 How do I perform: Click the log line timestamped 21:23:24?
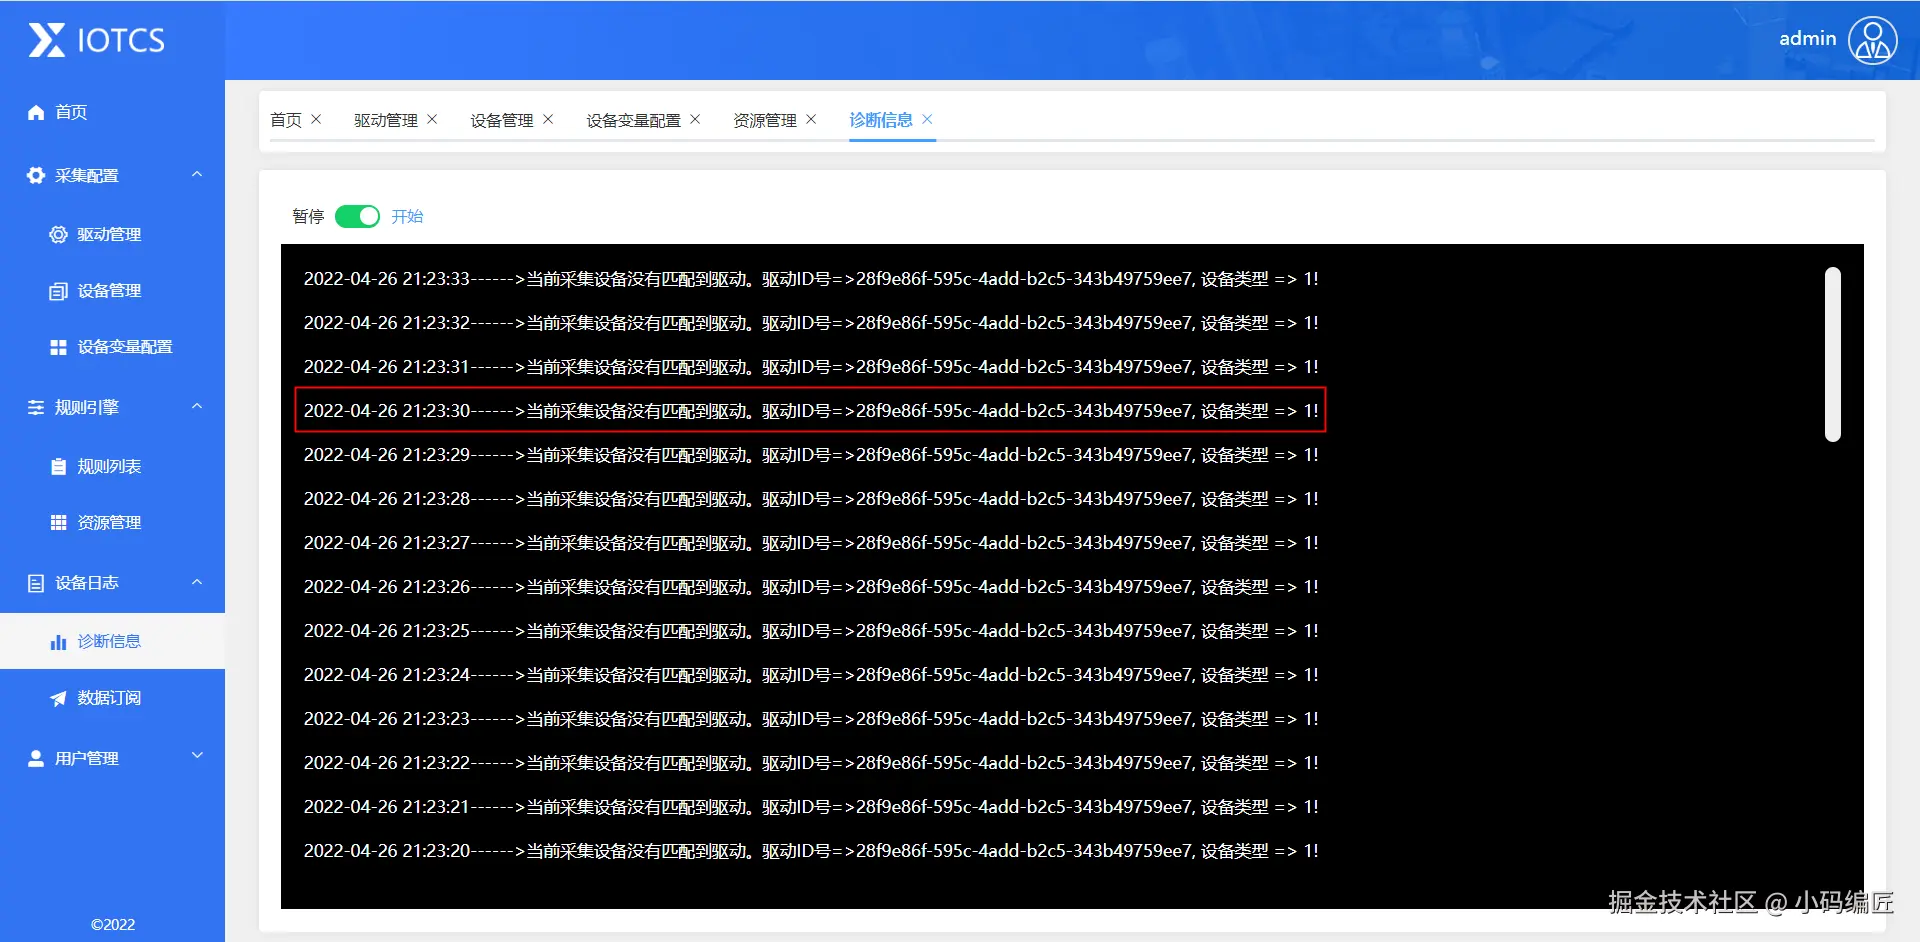click(x=811, y=675)
